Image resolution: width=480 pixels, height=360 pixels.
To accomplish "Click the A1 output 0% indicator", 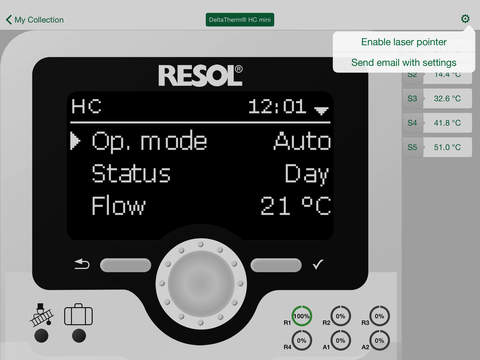I will pos(340,340).
